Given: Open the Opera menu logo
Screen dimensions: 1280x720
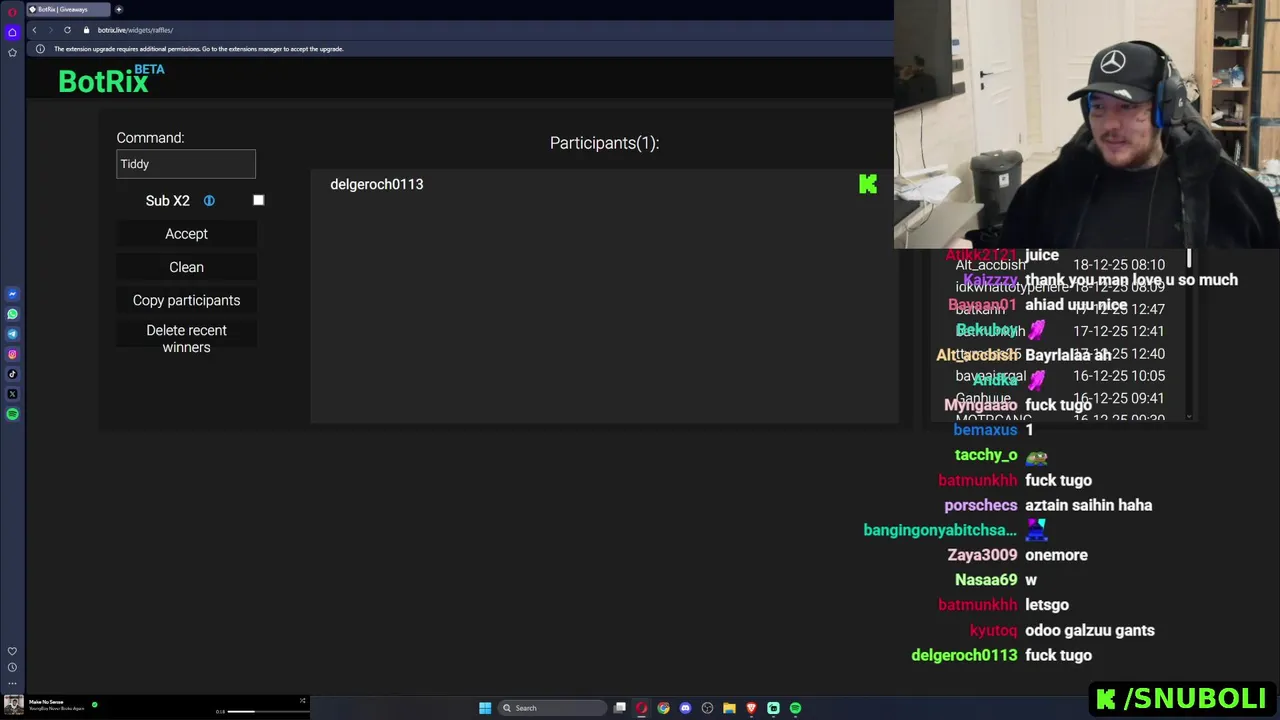Looking at the screenshot, I should (12, 12).
